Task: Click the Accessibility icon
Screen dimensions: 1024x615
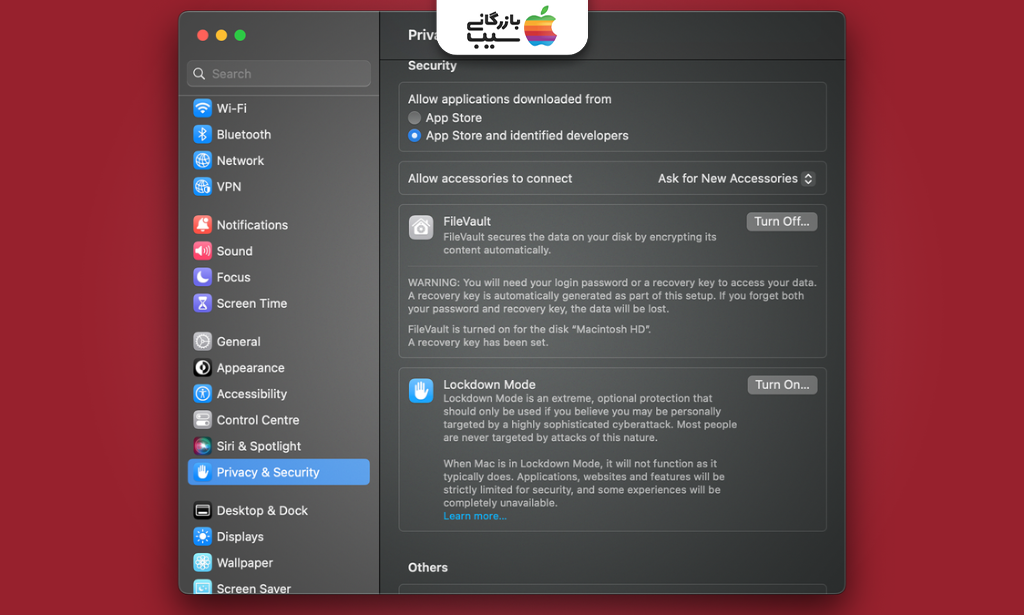Action: tap(202, 394)
